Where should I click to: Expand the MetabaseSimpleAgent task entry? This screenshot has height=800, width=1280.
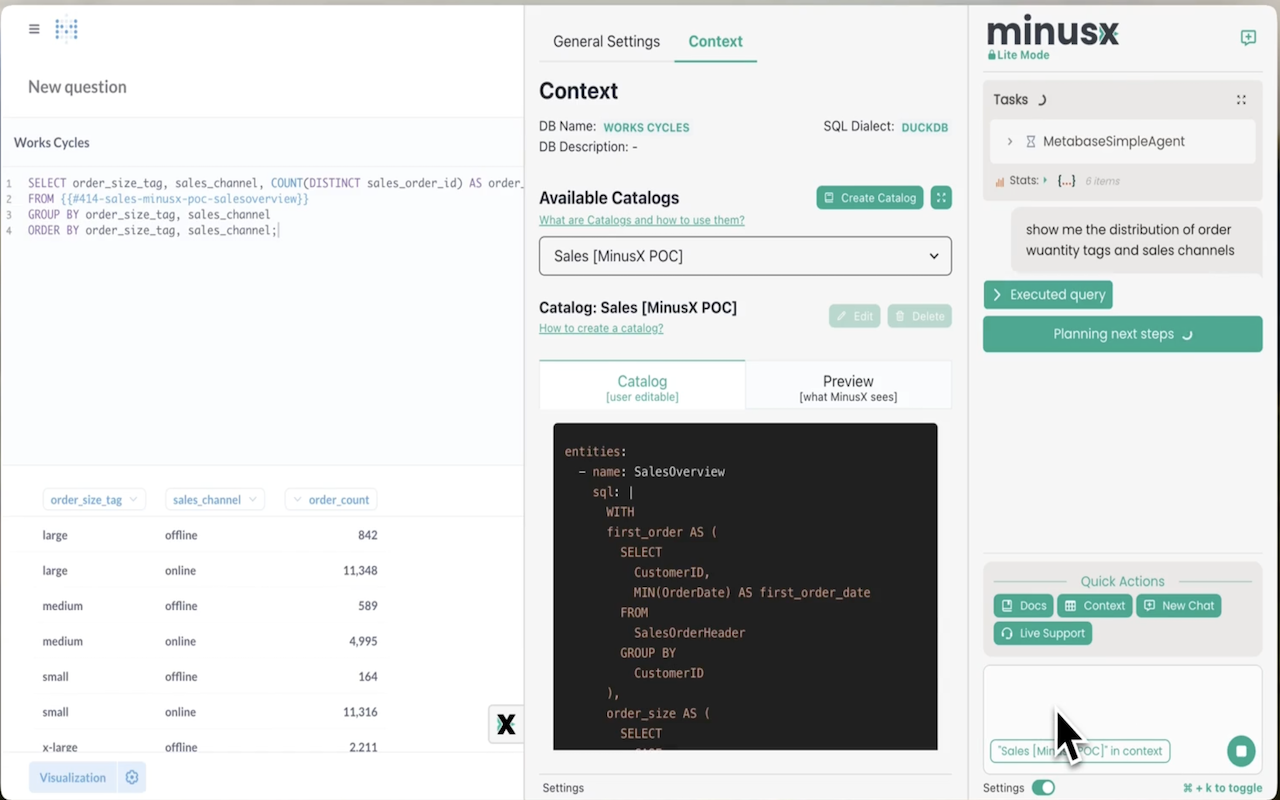(1009, 141)
